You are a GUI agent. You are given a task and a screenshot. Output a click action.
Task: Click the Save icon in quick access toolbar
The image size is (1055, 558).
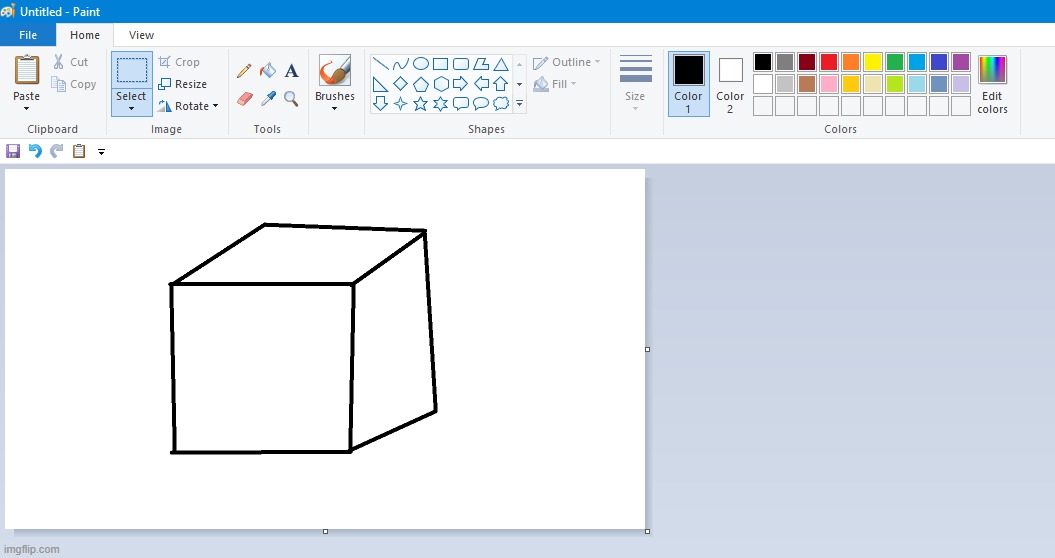tap(13, 151)
